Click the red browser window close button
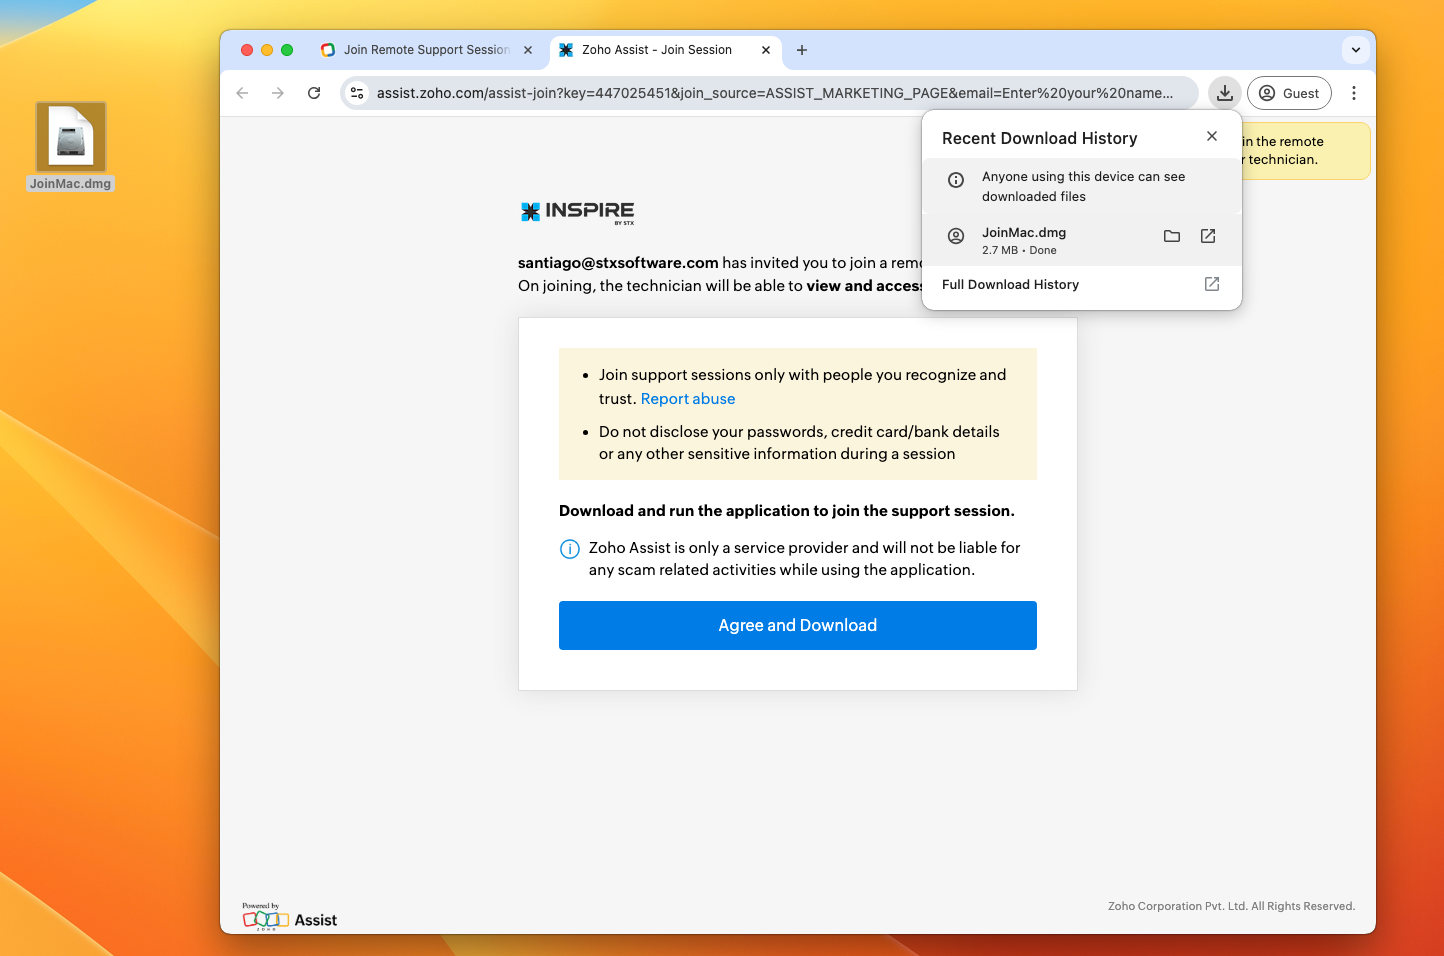Image resolution: width=1444 pixels, height=956 pixels. click(x=247, y=50)
